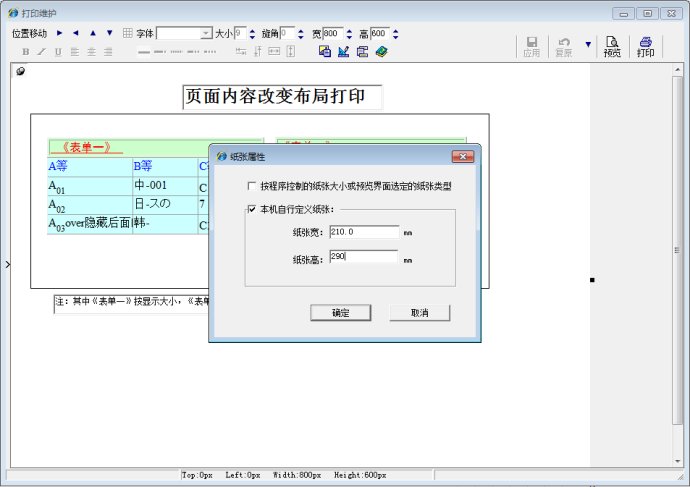Image resolution: width=690 pixels, height=487 pixels.
Task: Click the move-up arrow in 位置移动
Action: point(93,33)
